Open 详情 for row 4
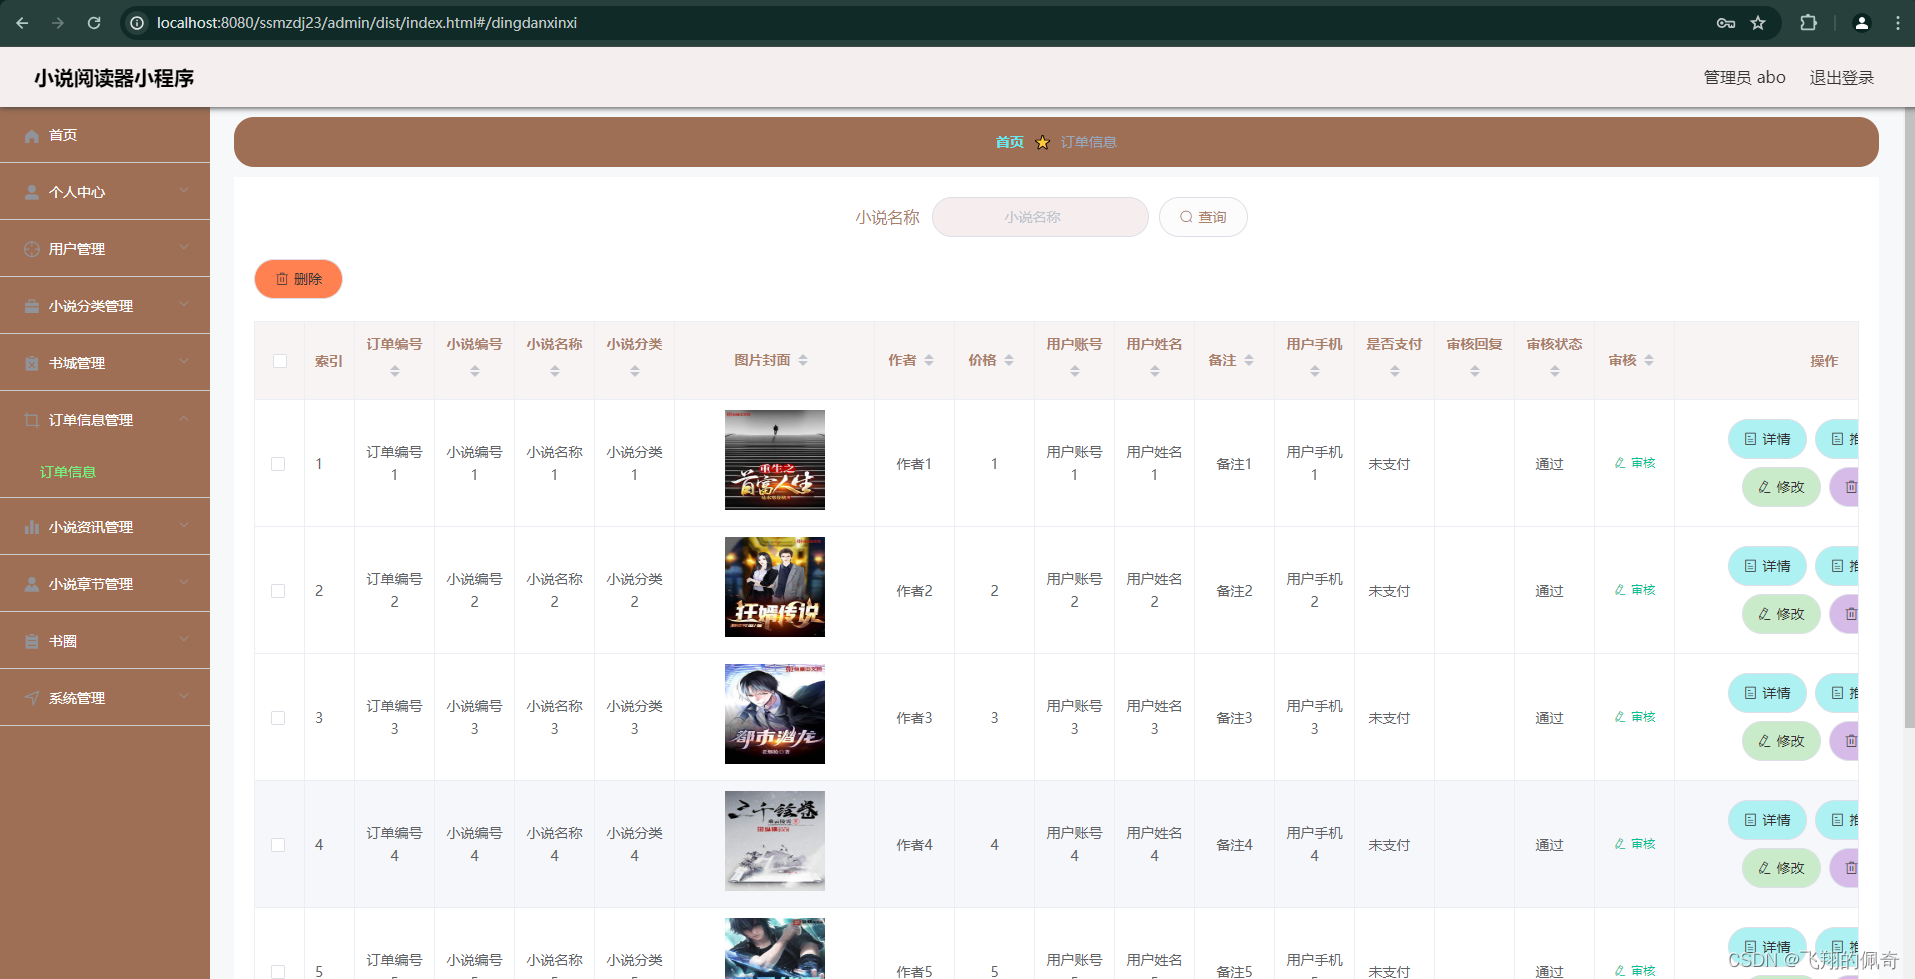 pos(1767,820)
